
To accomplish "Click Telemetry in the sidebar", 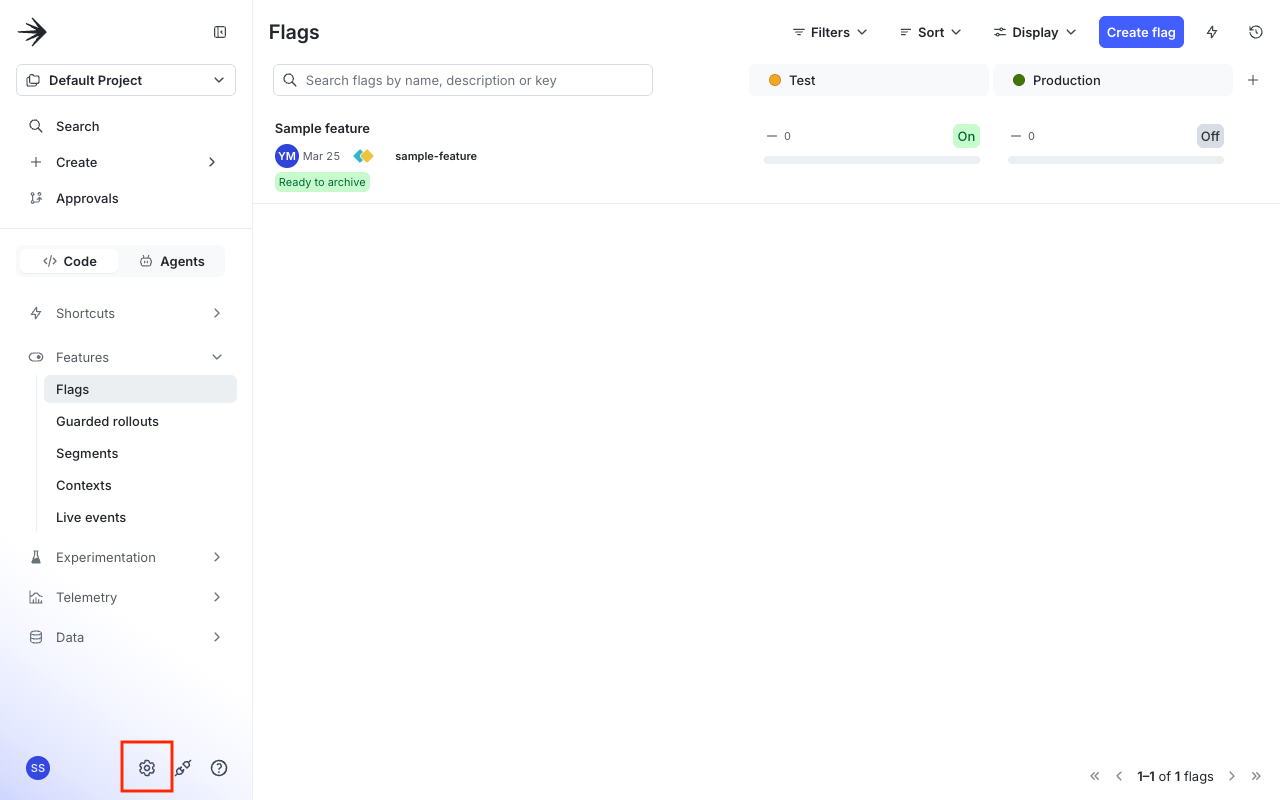I will pos(86,597).
